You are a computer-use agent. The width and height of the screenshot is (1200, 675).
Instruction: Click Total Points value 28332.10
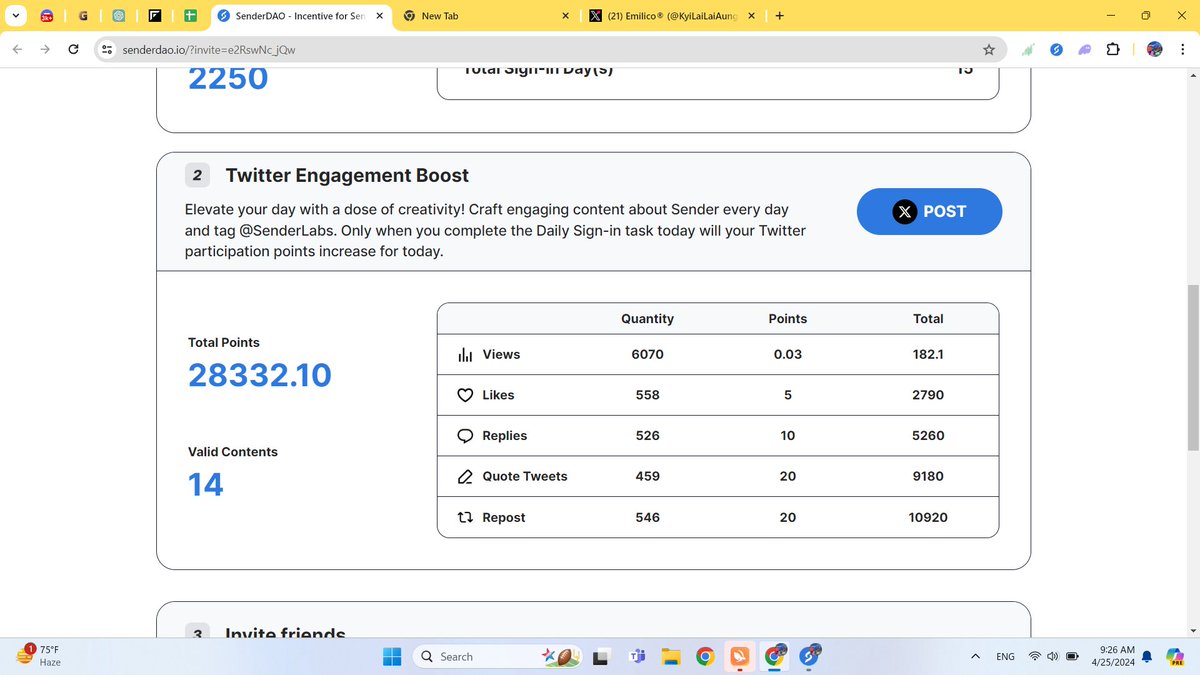[260, 375]
